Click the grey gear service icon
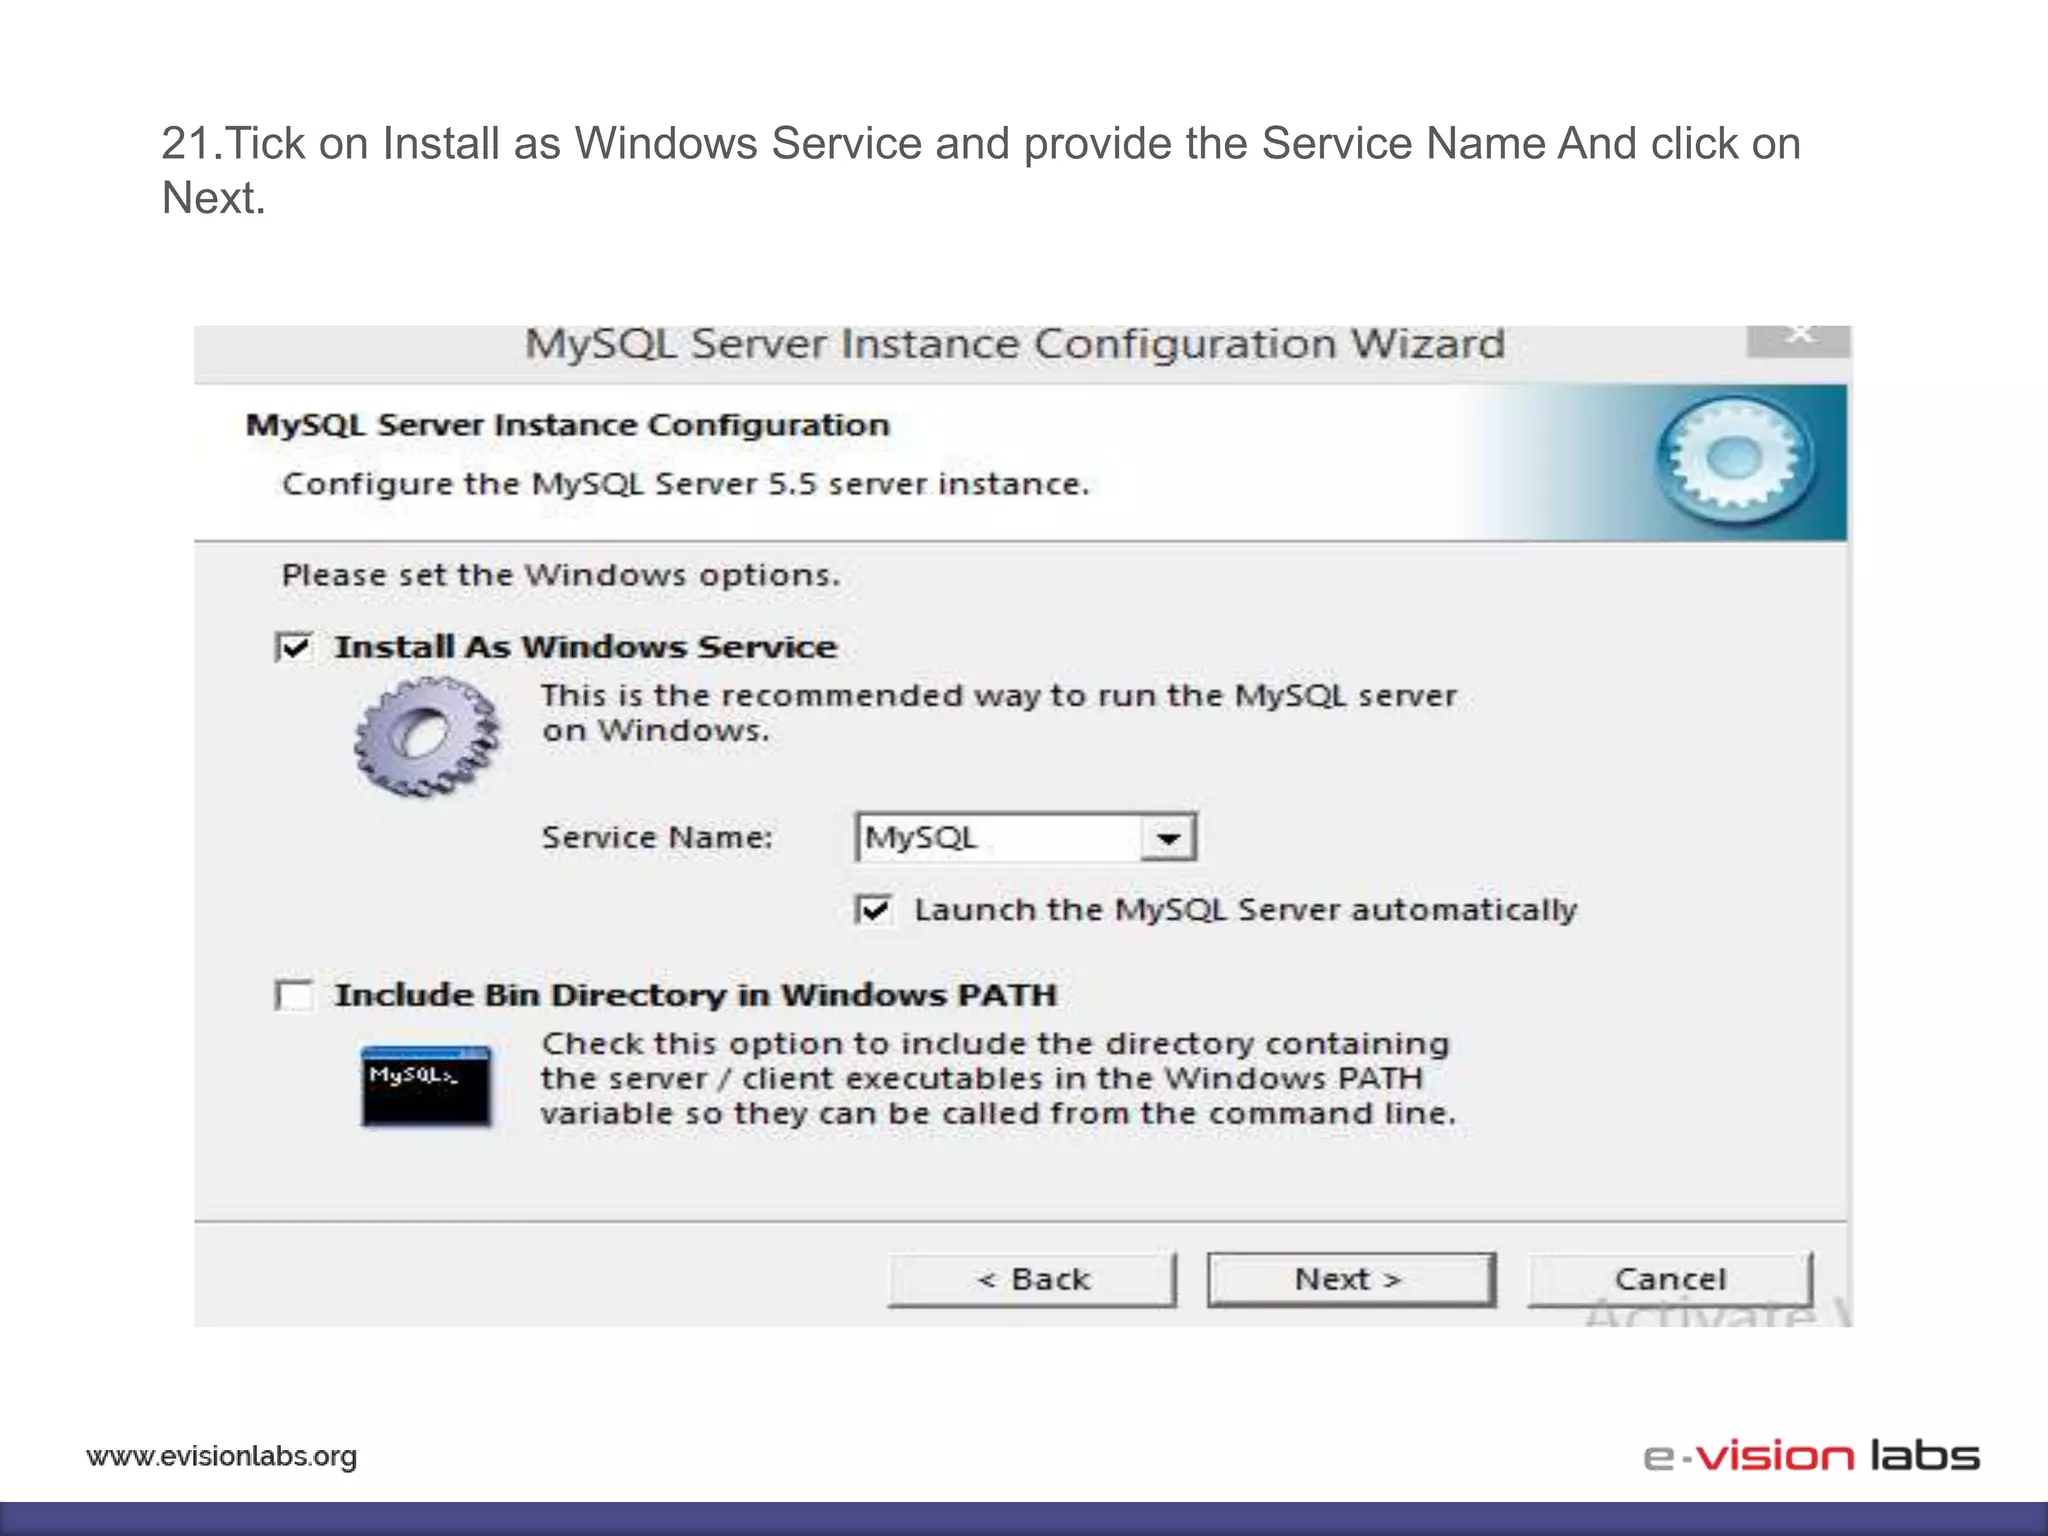Viewport: 2048px width, 1536px height. tap(427, 736)
